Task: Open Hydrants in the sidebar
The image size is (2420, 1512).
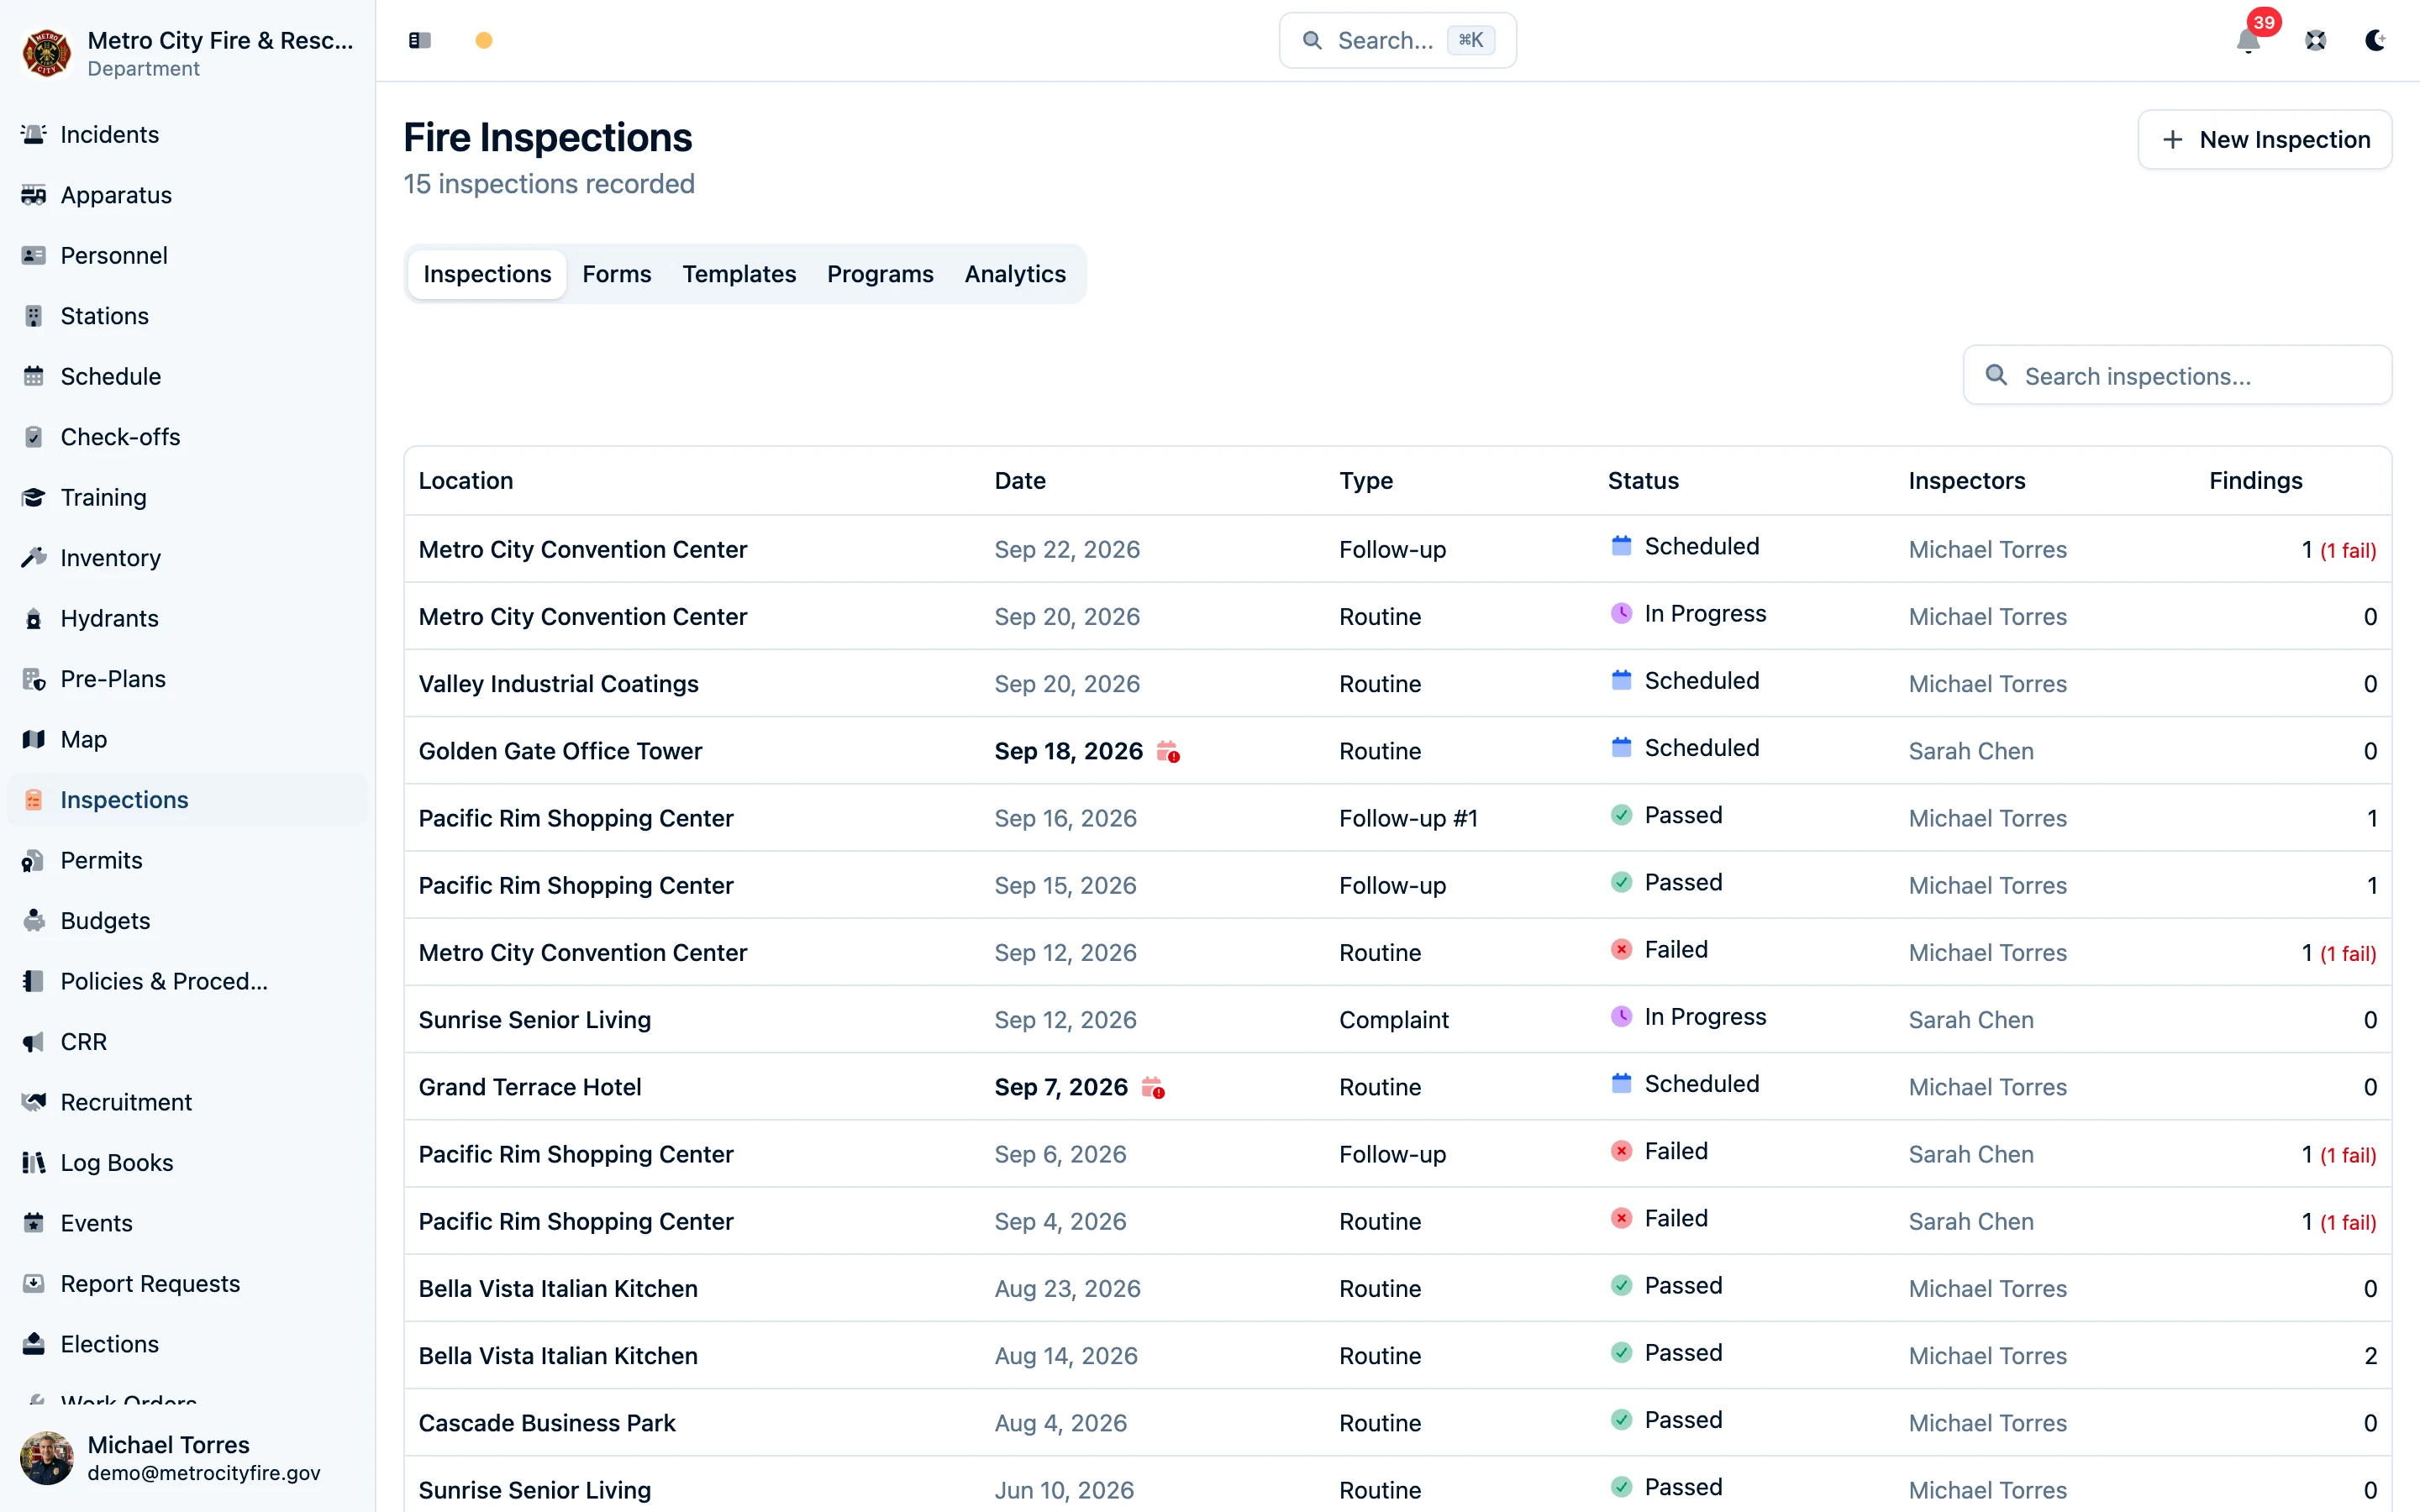Action: click(x=187, y=618)
